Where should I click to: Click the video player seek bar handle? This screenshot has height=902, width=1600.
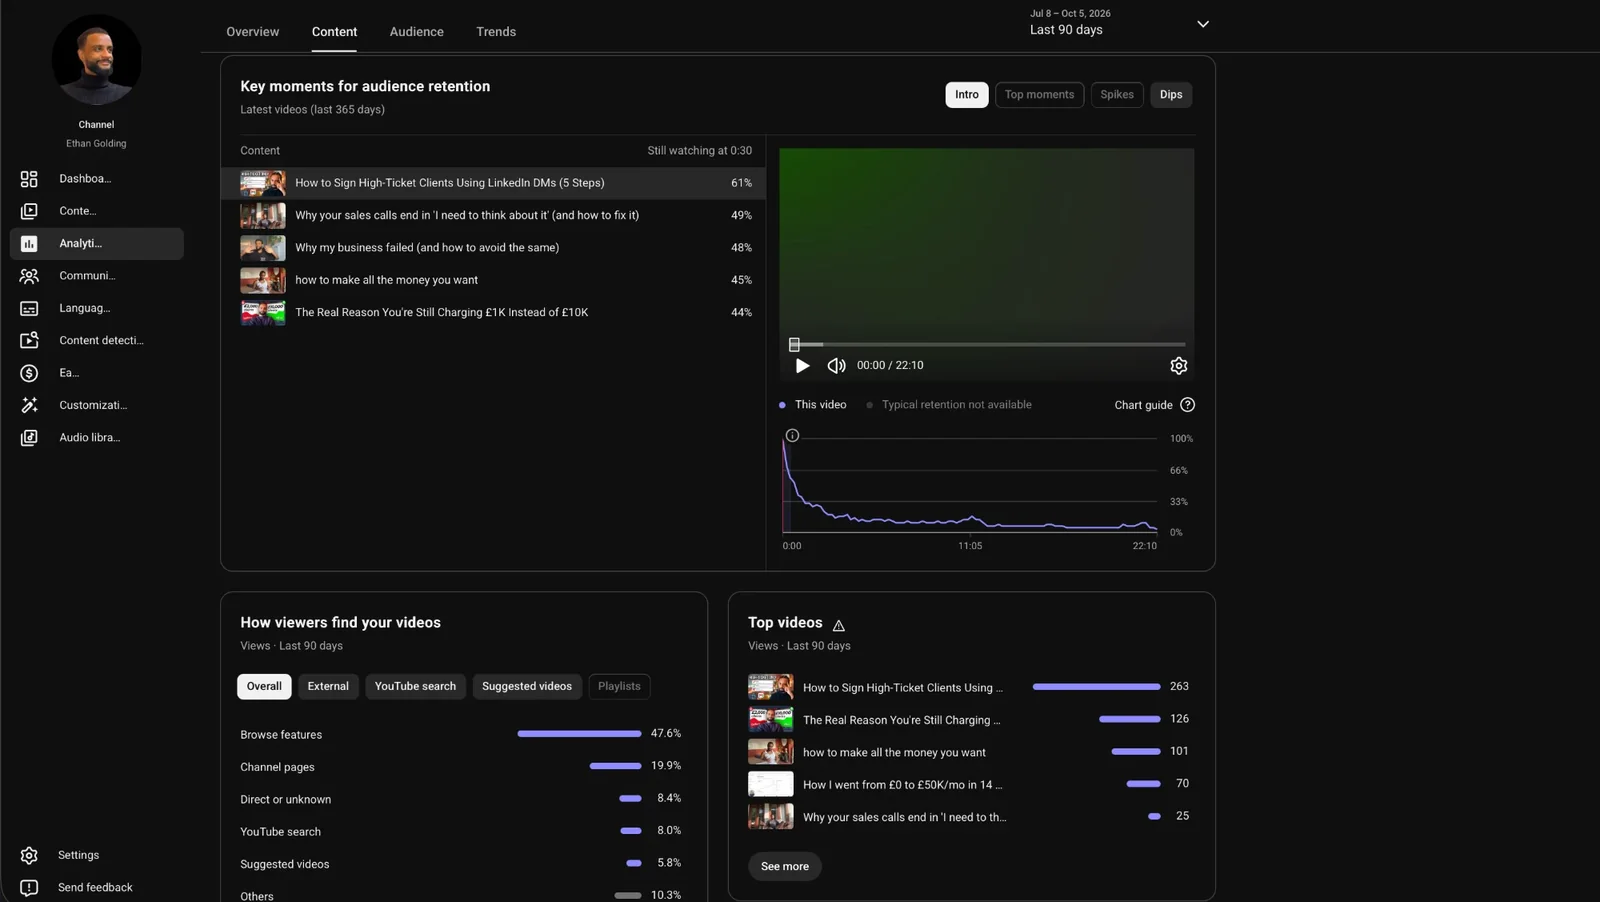click(794, 344)
